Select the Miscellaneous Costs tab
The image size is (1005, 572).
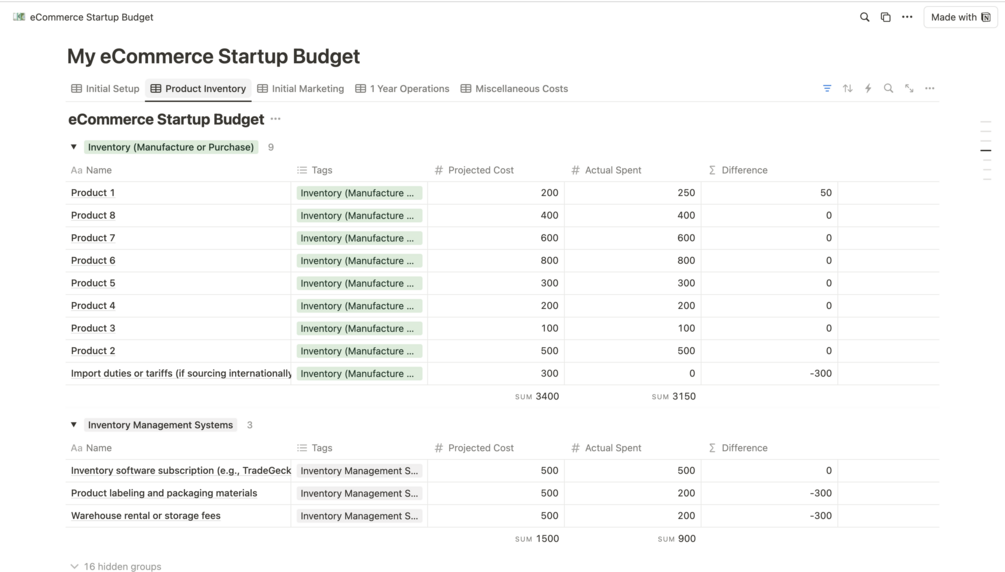pos(514,89)
